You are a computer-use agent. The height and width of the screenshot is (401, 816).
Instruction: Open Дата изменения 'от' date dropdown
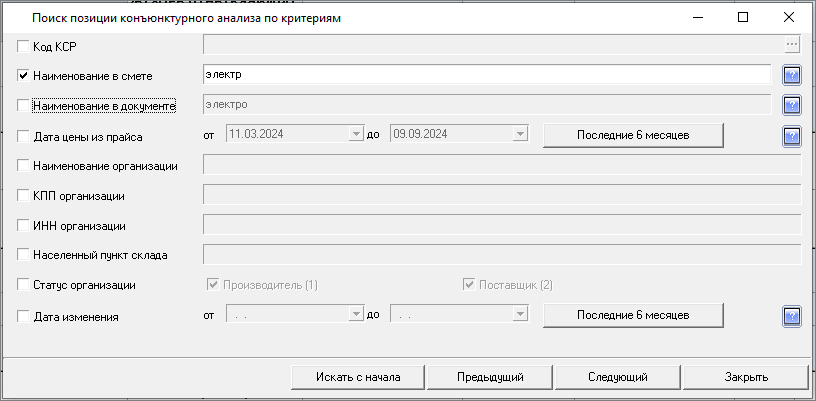pos(355,315)
